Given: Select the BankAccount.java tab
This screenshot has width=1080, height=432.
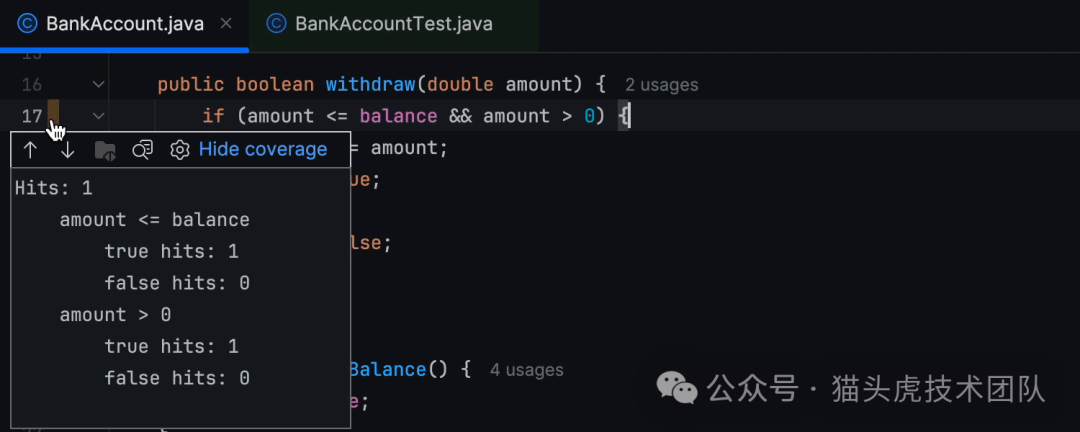Looking at the screenshot, I should coord(124,23).
